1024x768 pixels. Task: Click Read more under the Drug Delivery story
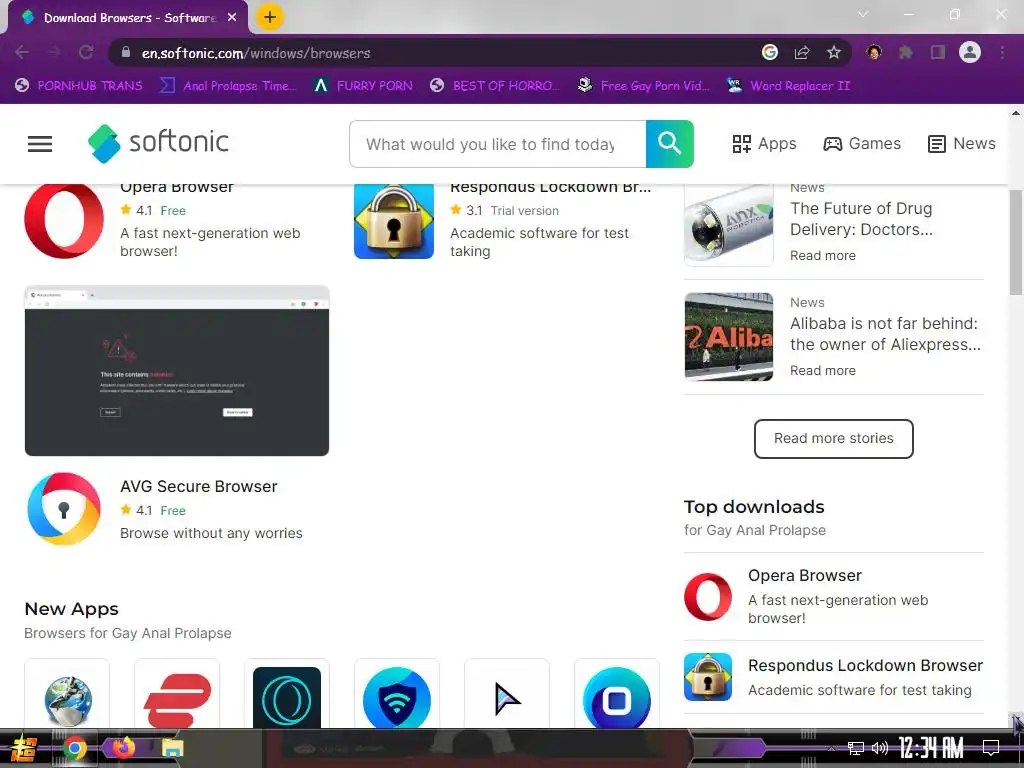823,255
